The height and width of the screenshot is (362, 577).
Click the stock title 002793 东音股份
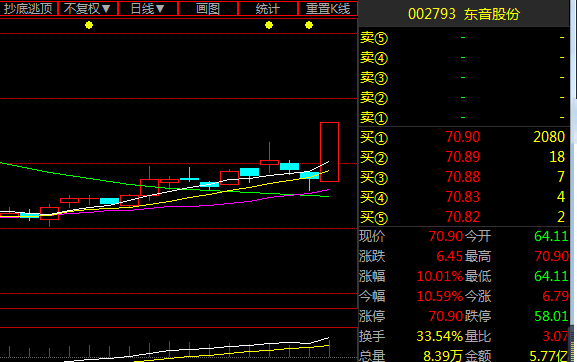464,14
